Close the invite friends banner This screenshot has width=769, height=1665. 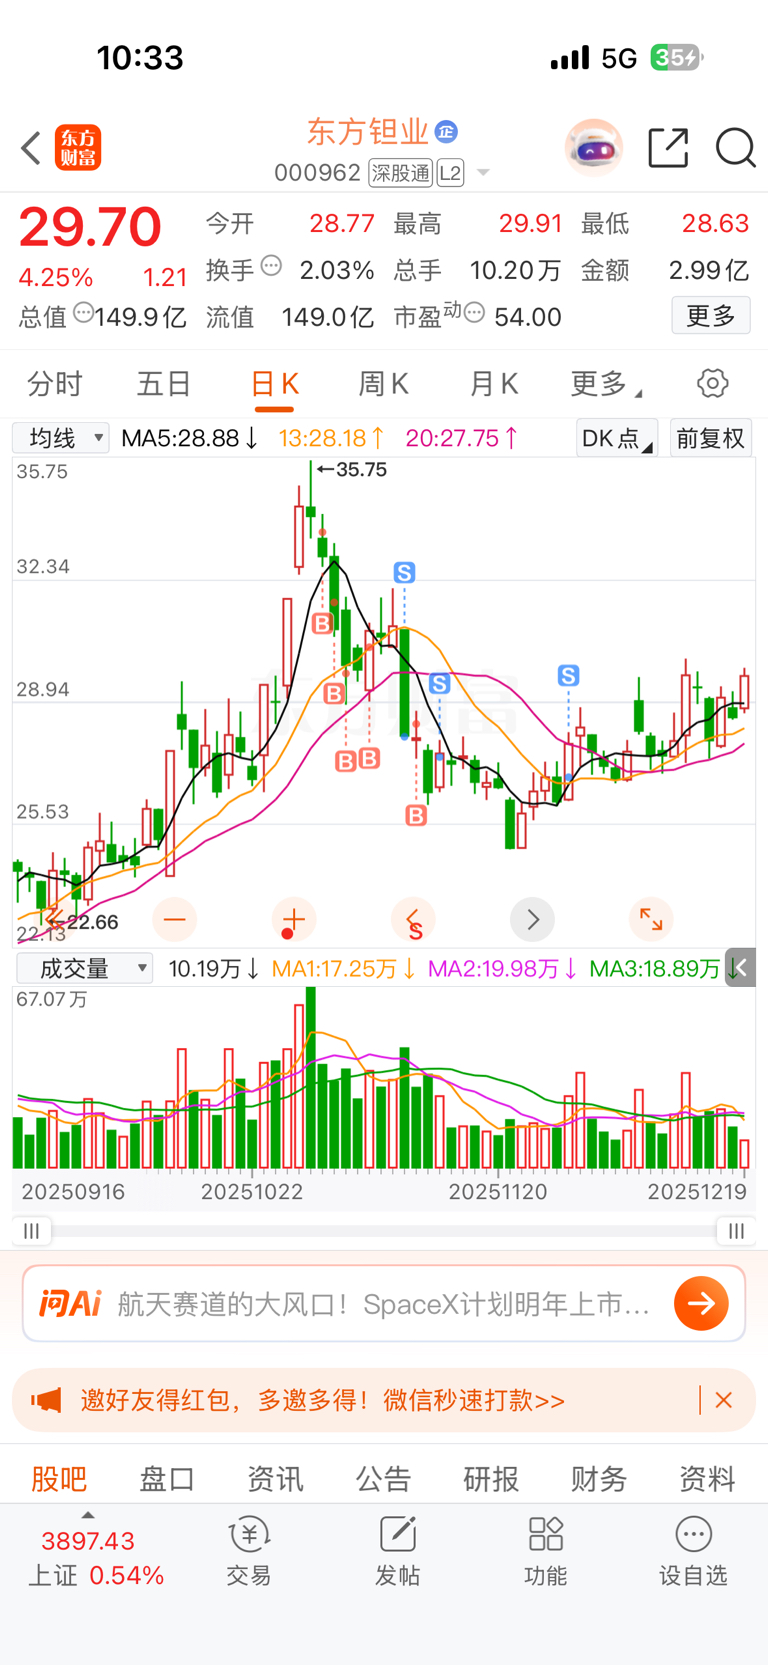(724, 1400)
